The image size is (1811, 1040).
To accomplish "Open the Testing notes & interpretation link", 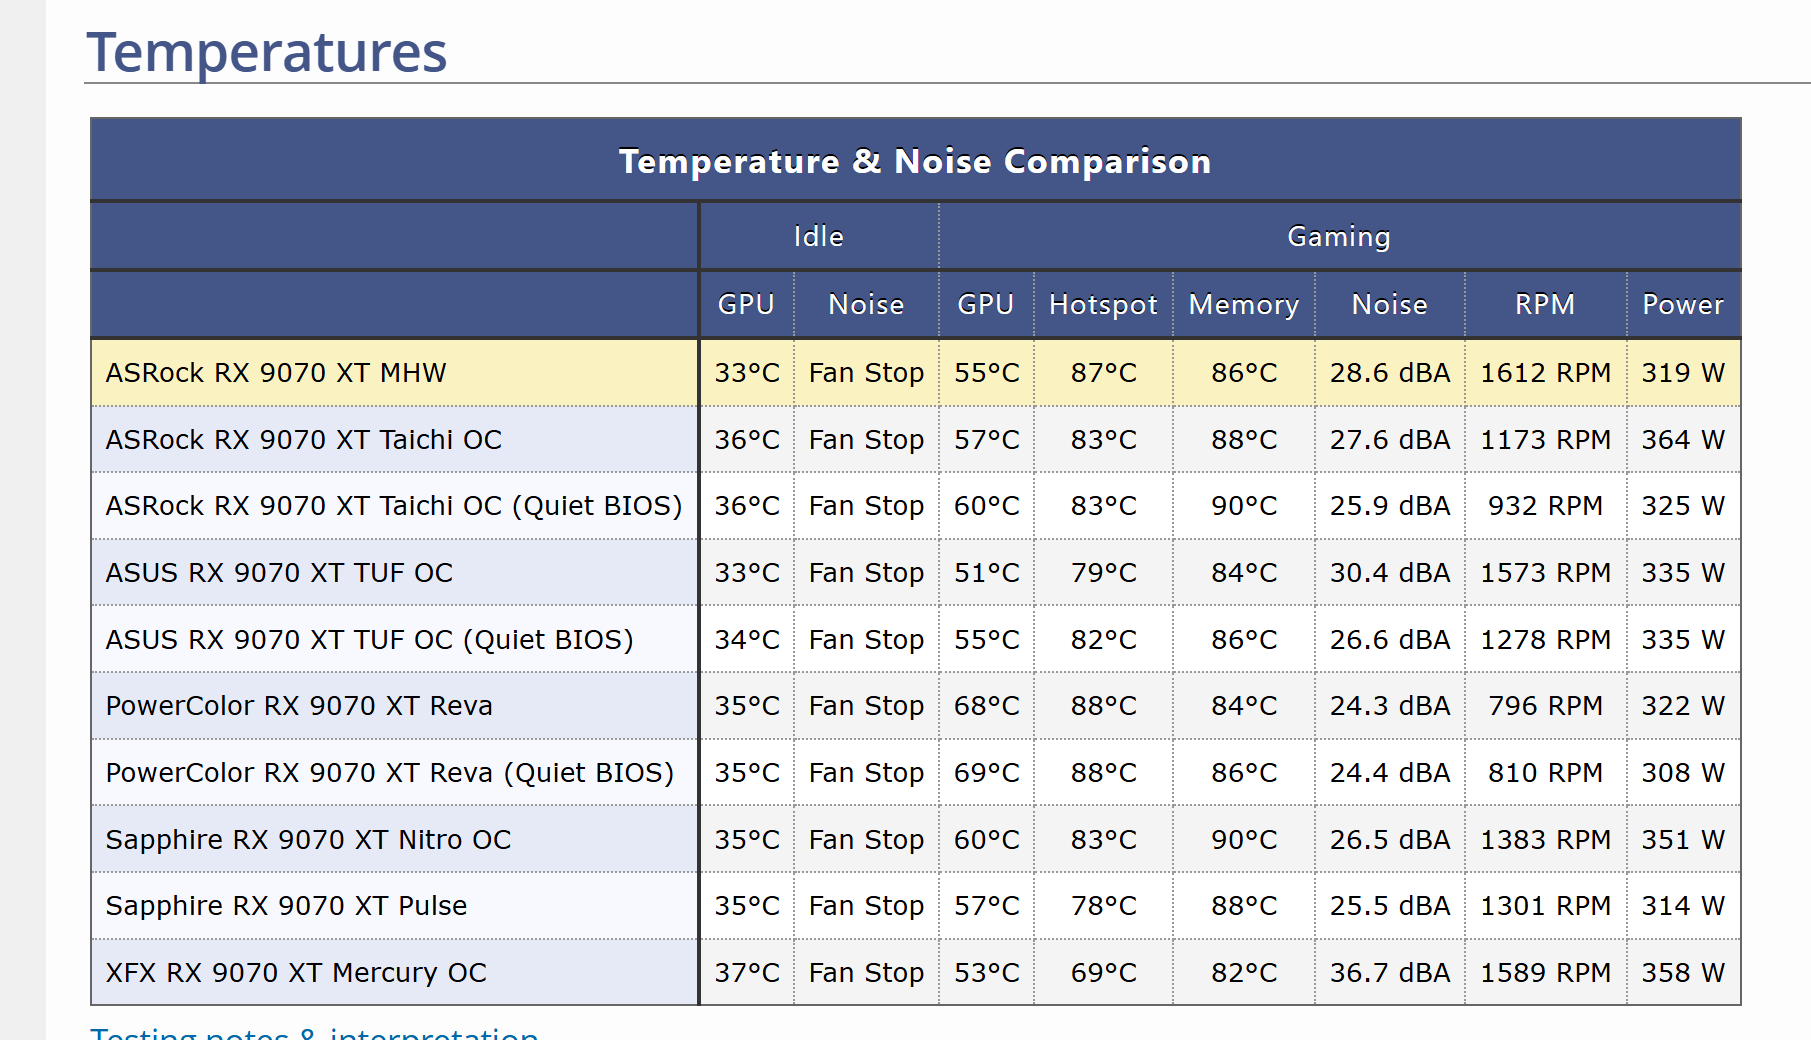I will (314, 1033).
